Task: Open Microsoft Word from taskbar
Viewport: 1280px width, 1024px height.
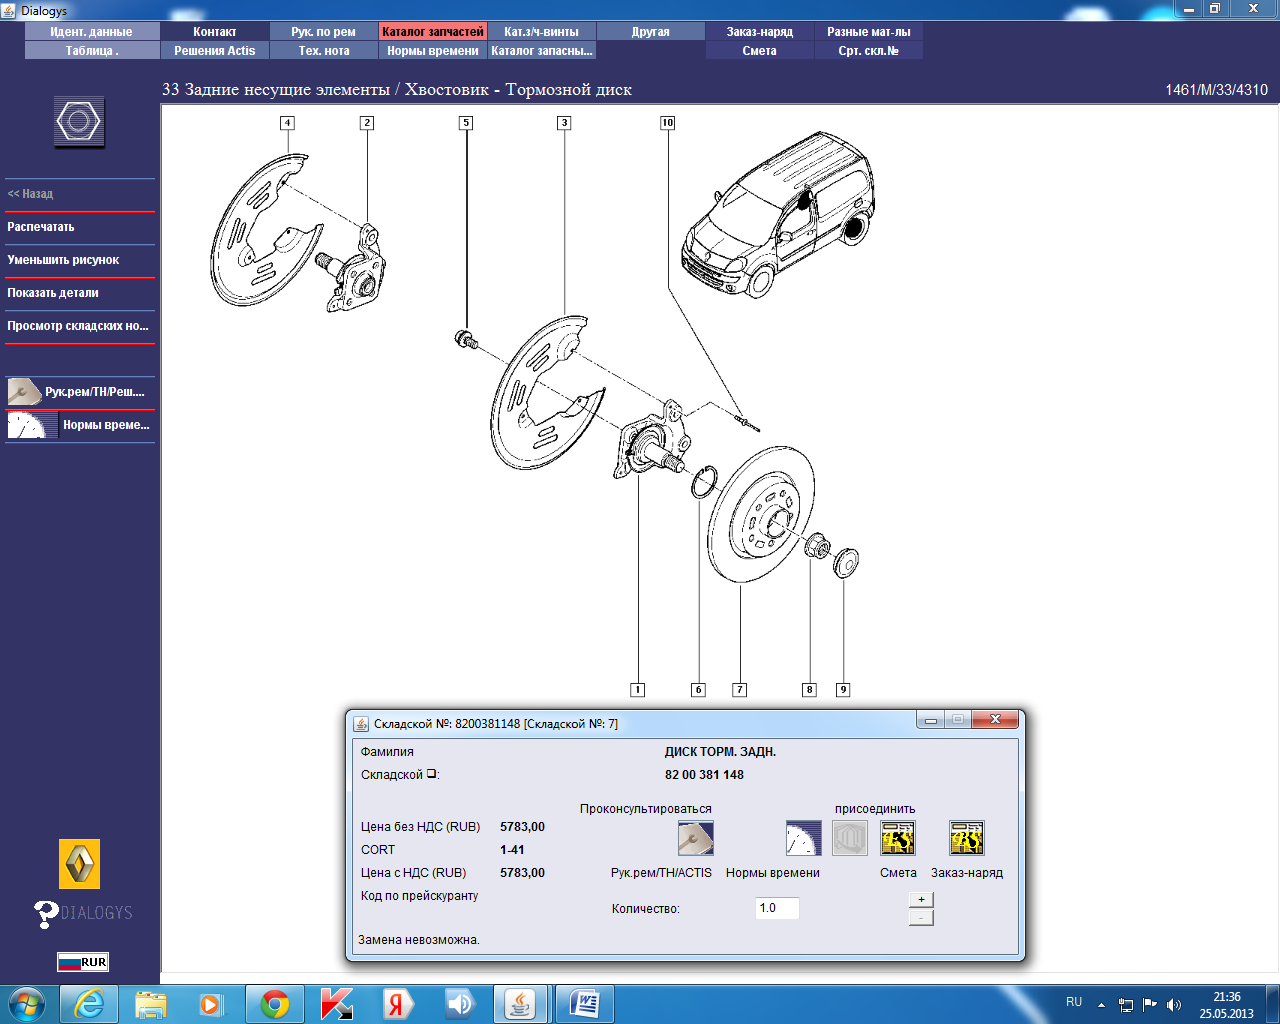Action: (585, 1004)
